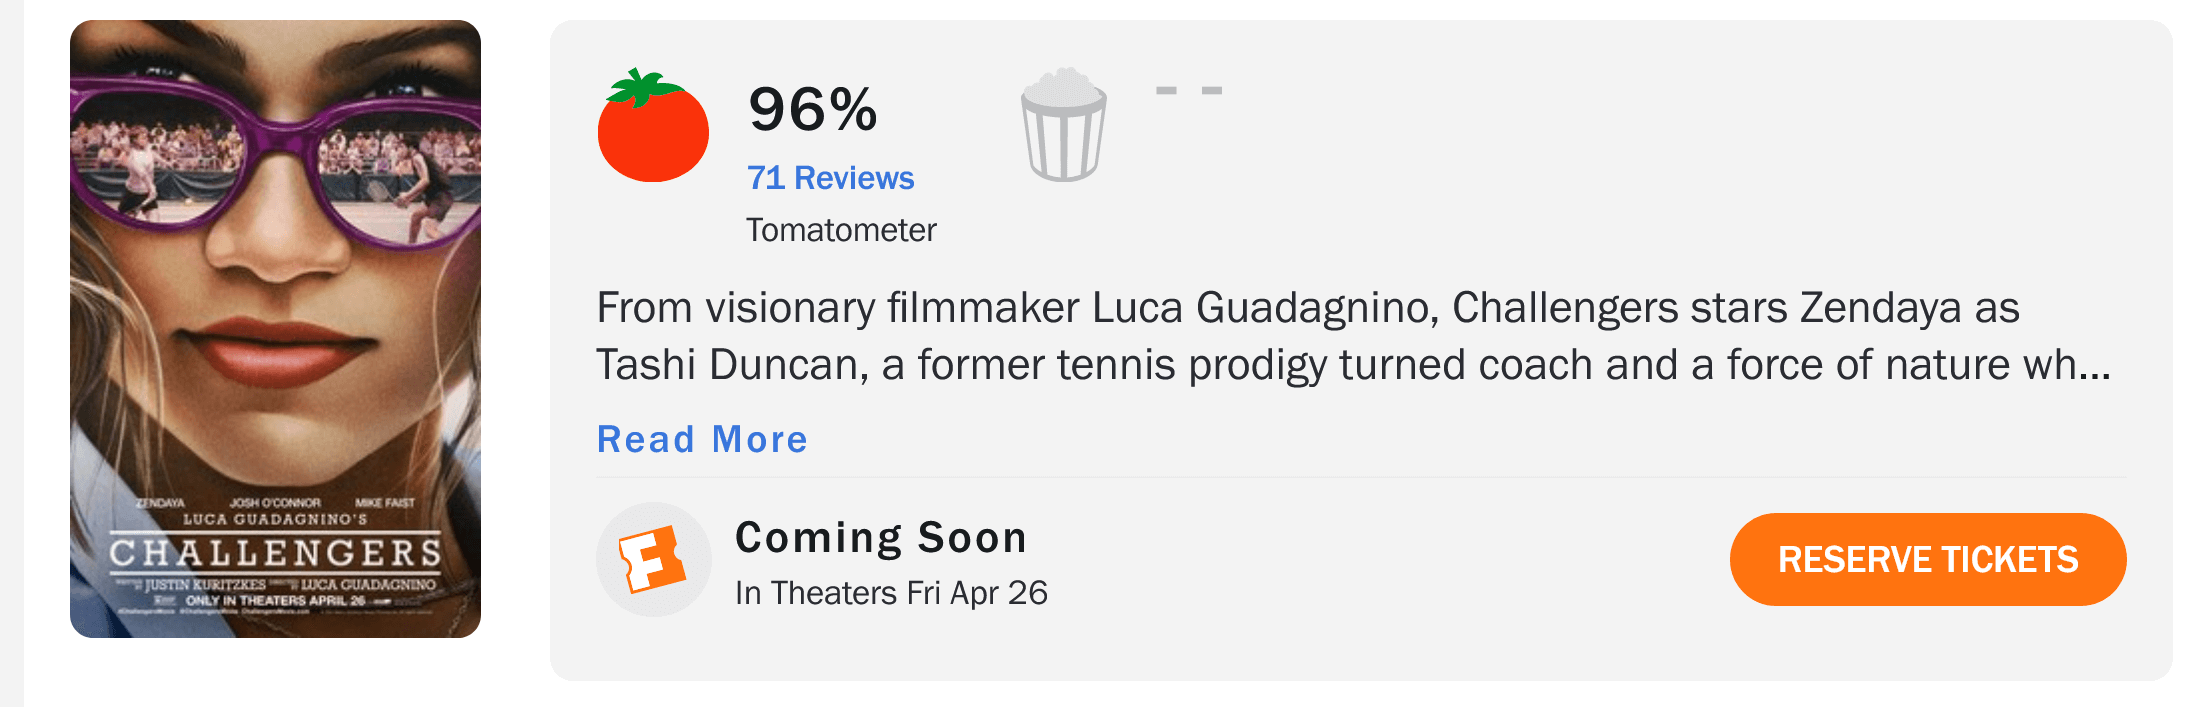Click the popcorn top of the bucket
This screenshot has height=707, width=2185.
[1063, 87]
